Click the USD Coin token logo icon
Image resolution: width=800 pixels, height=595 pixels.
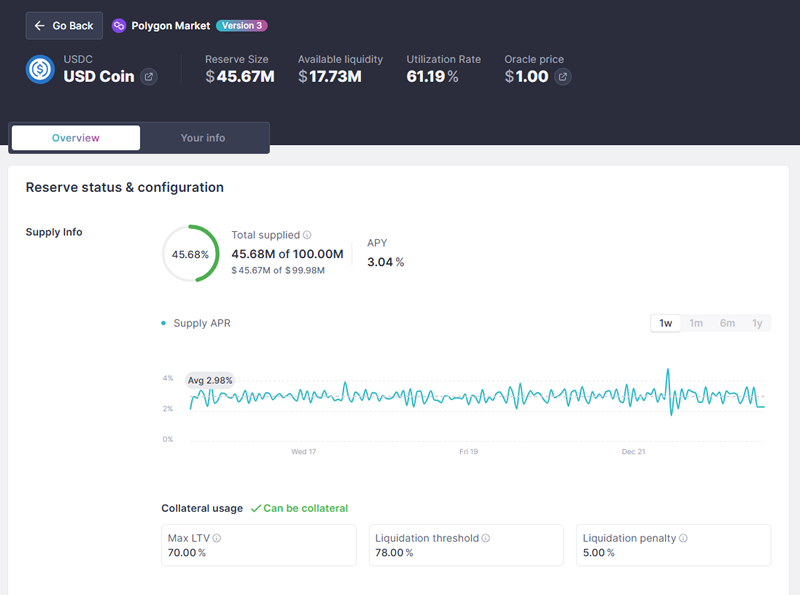[41, 70]
